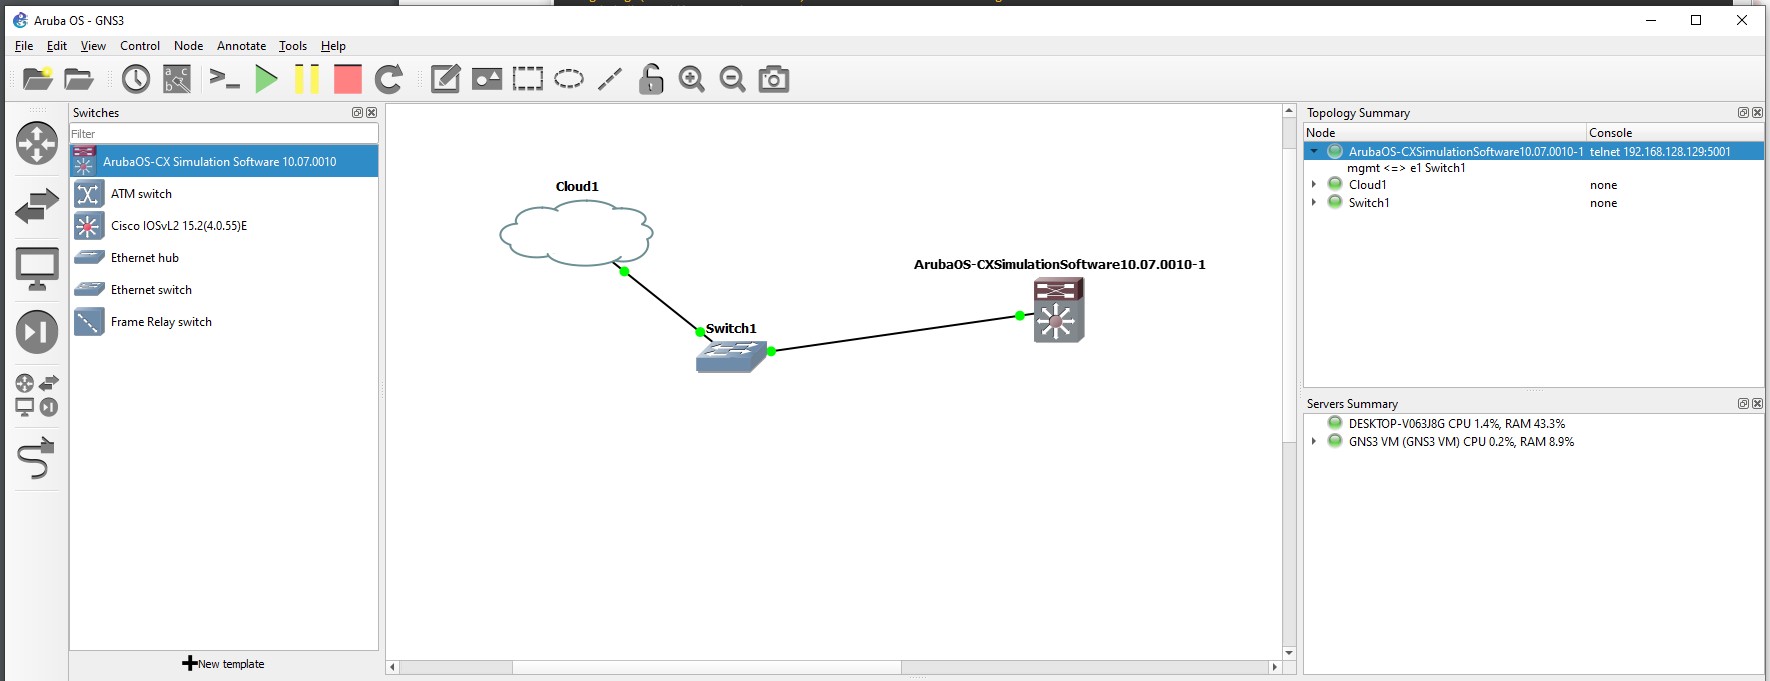Toggle lock/unlock all items padlock
This screenshot has height=681, width=1770.
click(651, 79)
